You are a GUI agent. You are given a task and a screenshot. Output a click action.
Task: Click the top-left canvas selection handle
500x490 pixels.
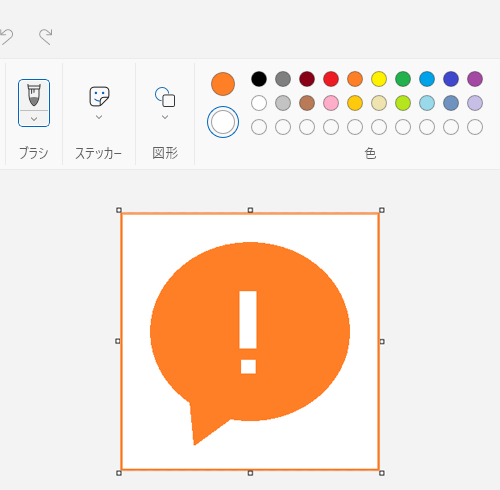pyautogui.click(x=119, y=210)
